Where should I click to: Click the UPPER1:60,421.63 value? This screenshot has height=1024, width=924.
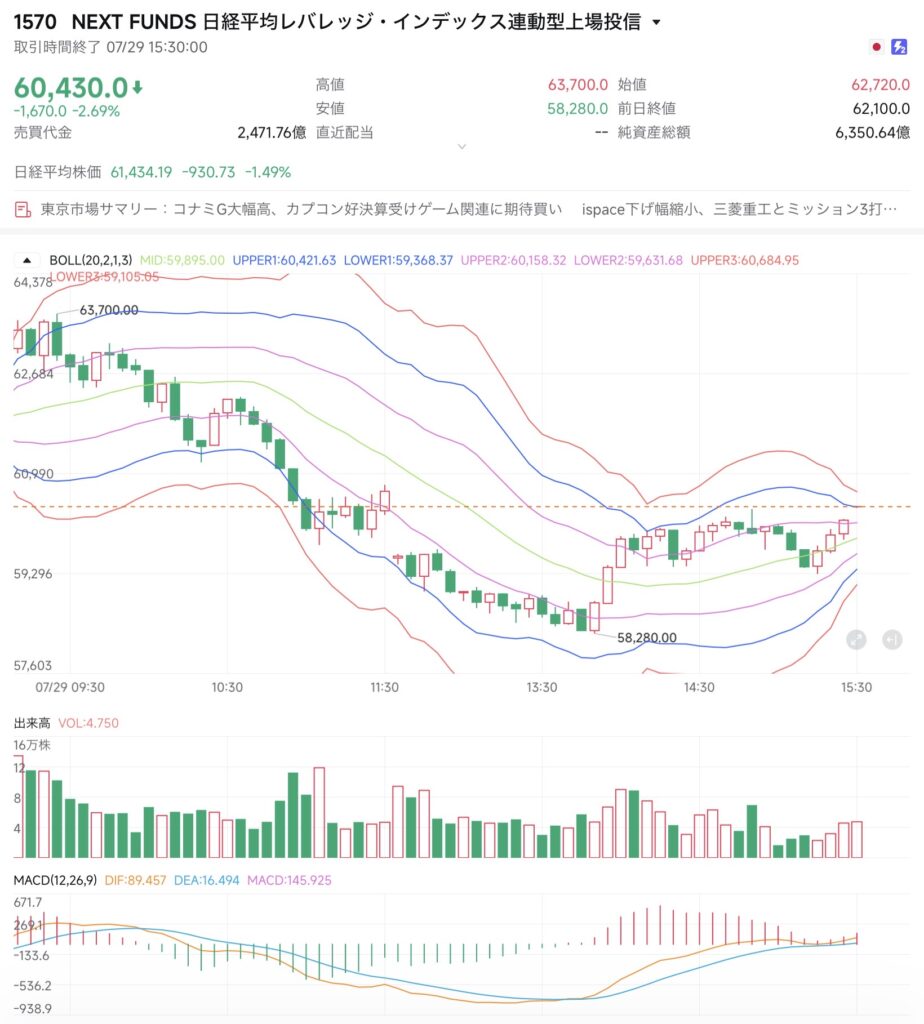(x=284, y=260)
